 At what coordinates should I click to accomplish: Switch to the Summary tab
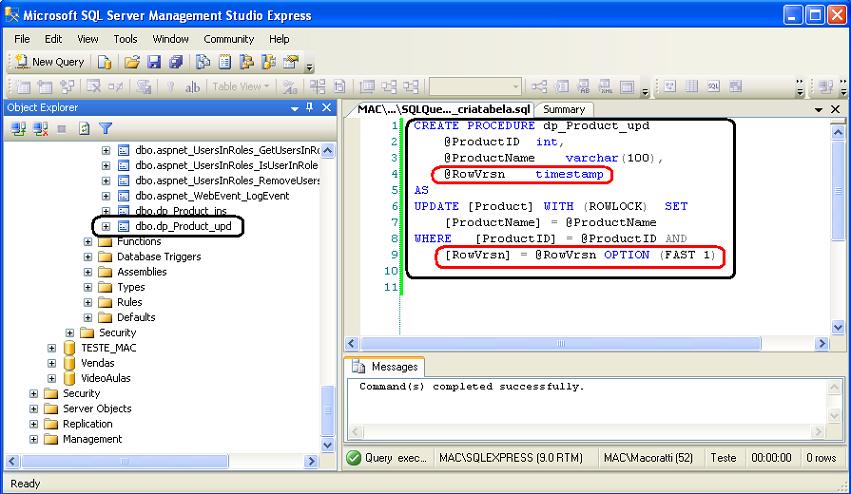pos(564,109)
